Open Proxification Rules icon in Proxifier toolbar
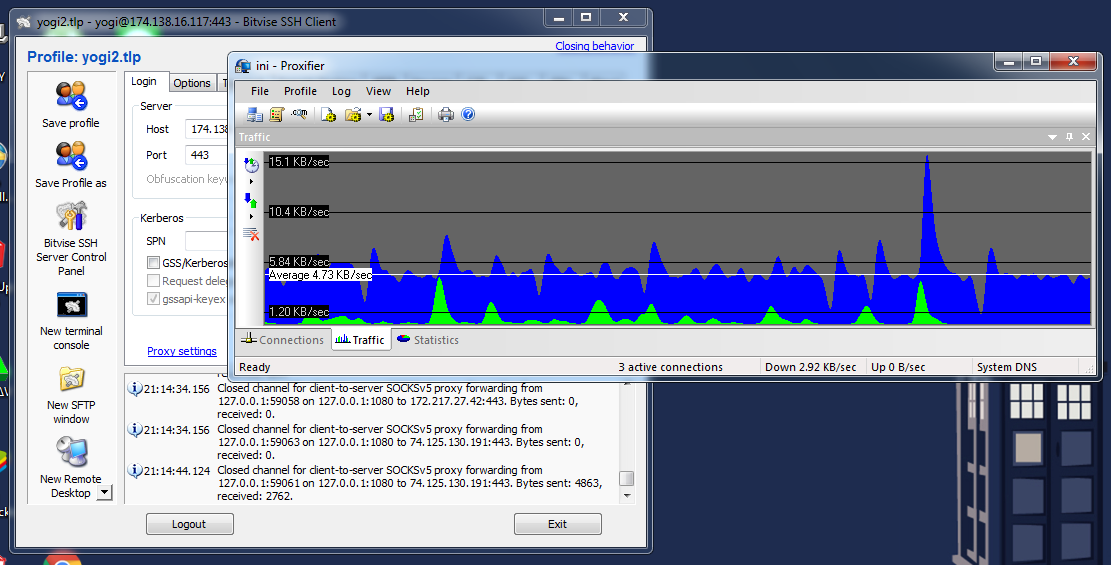1111x565 pixels. (277, 114)
